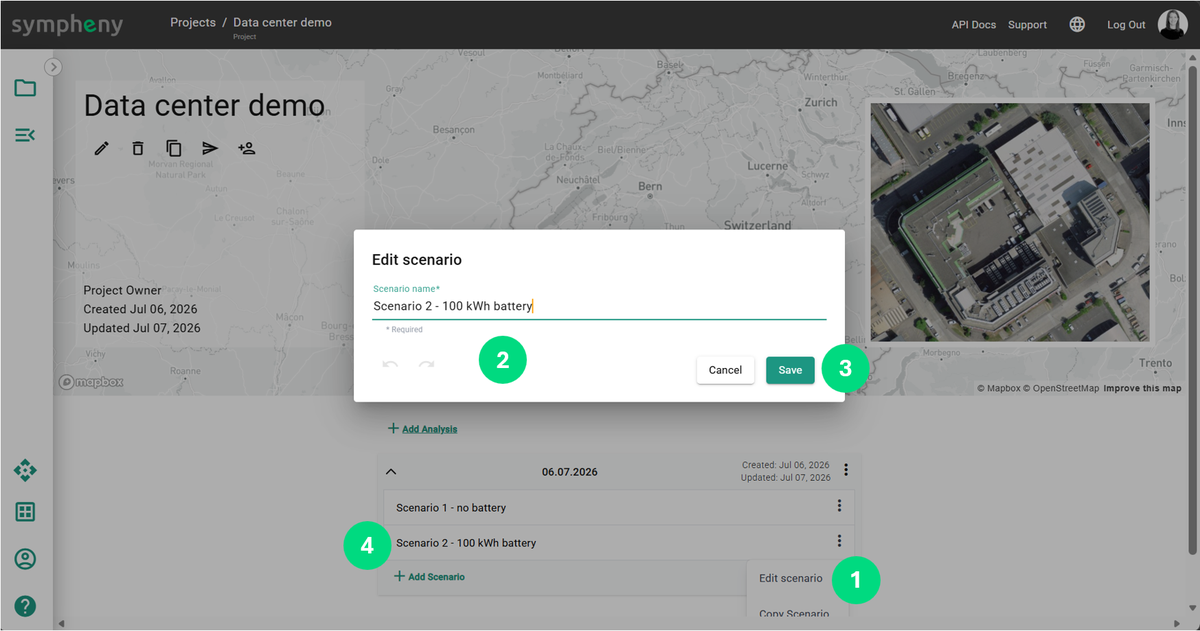Click the Scenario 2 - 100 kWh battery row

(619, 542)
